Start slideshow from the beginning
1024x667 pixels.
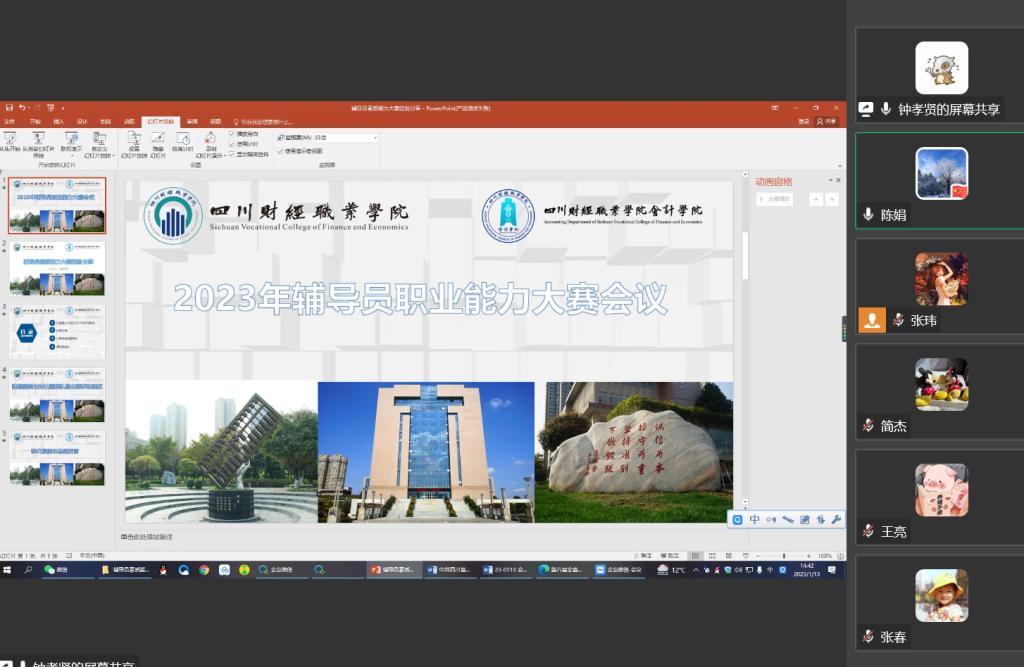click(10, 141)
